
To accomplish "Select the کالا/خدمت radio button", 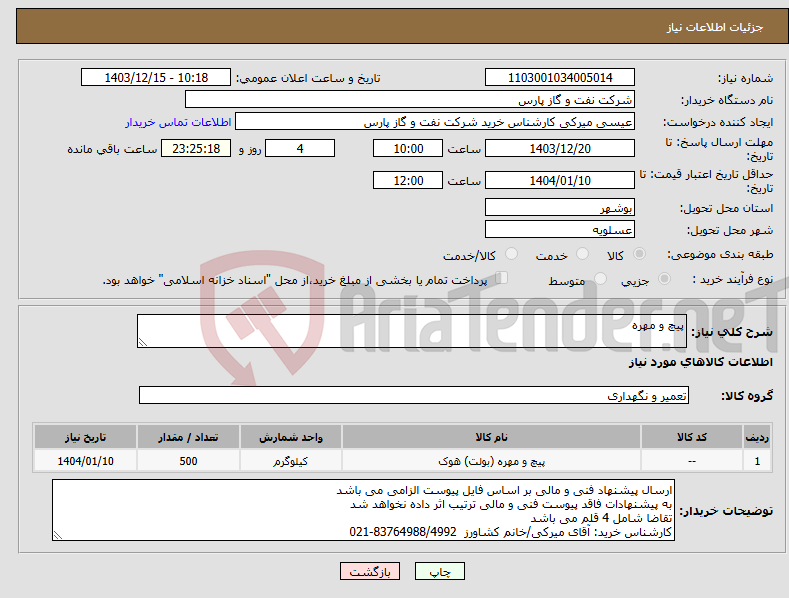I will click(511, 254).
